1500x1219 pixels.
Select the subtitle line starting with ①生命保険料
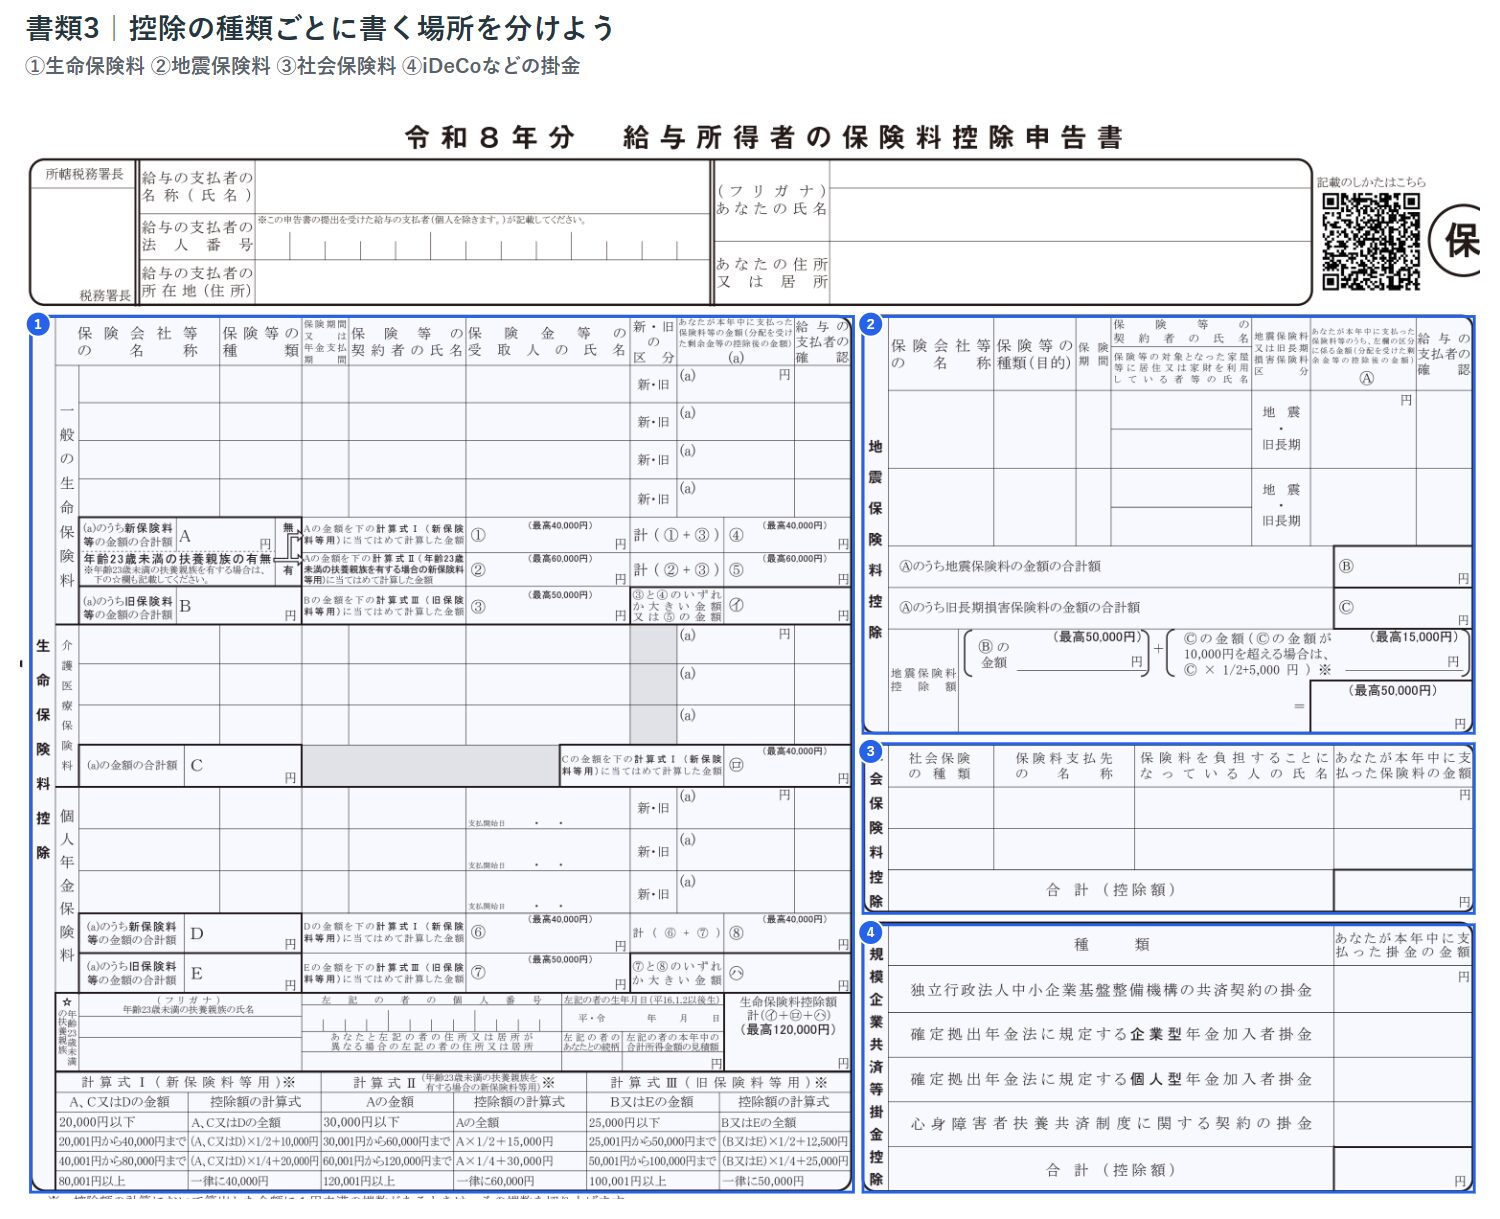point(303,67)
